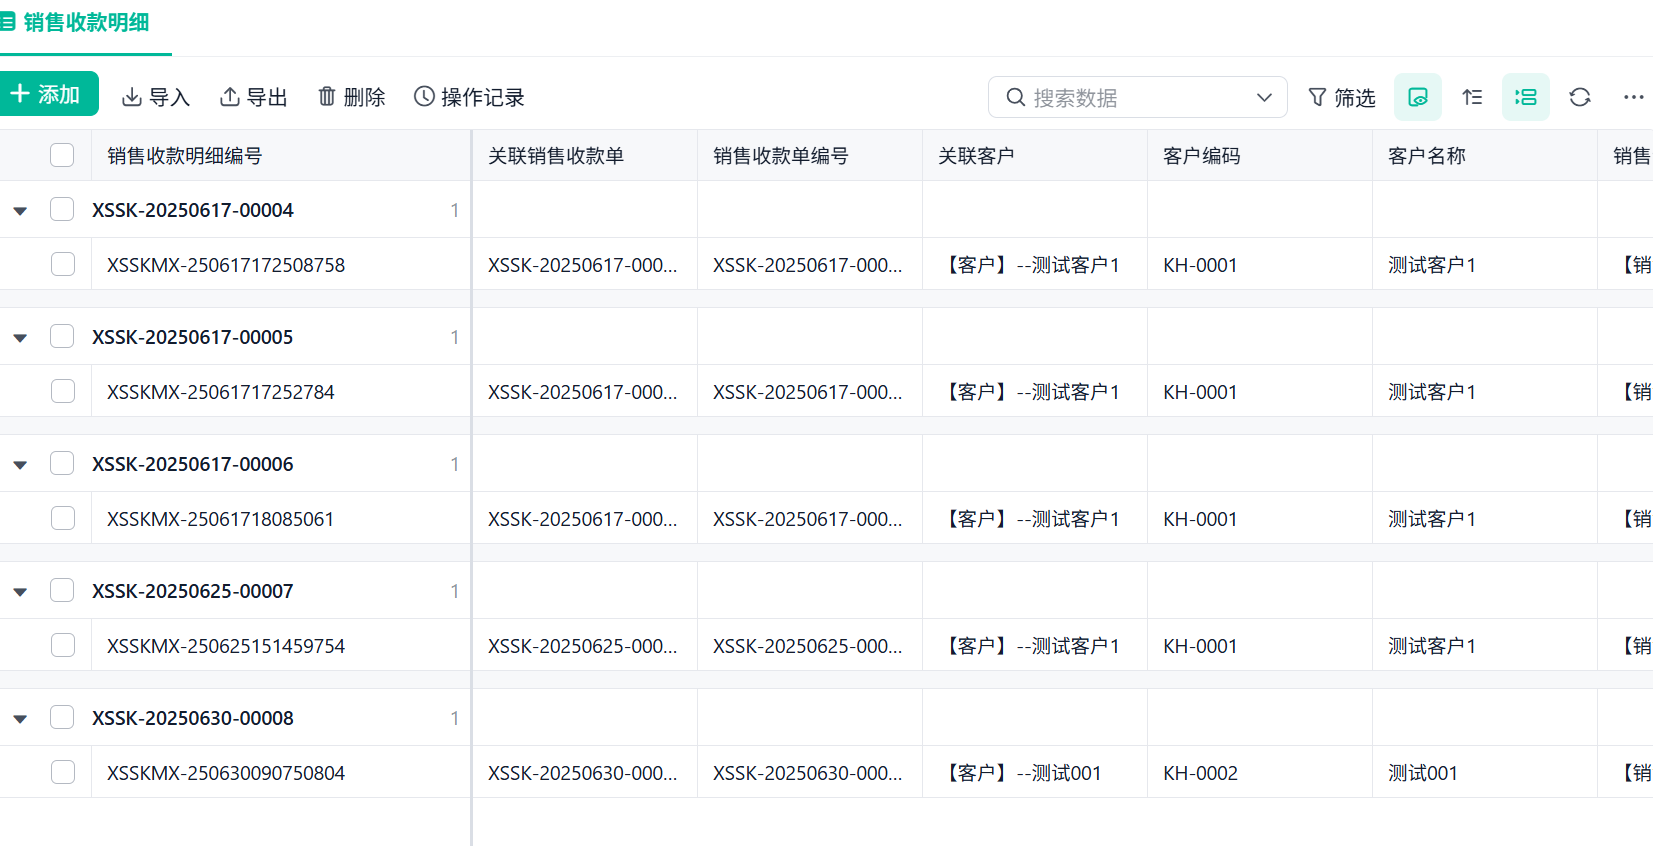Click the refresh icon
The height and width of the screenshot is (846, 1653).
pos(1580,97)
